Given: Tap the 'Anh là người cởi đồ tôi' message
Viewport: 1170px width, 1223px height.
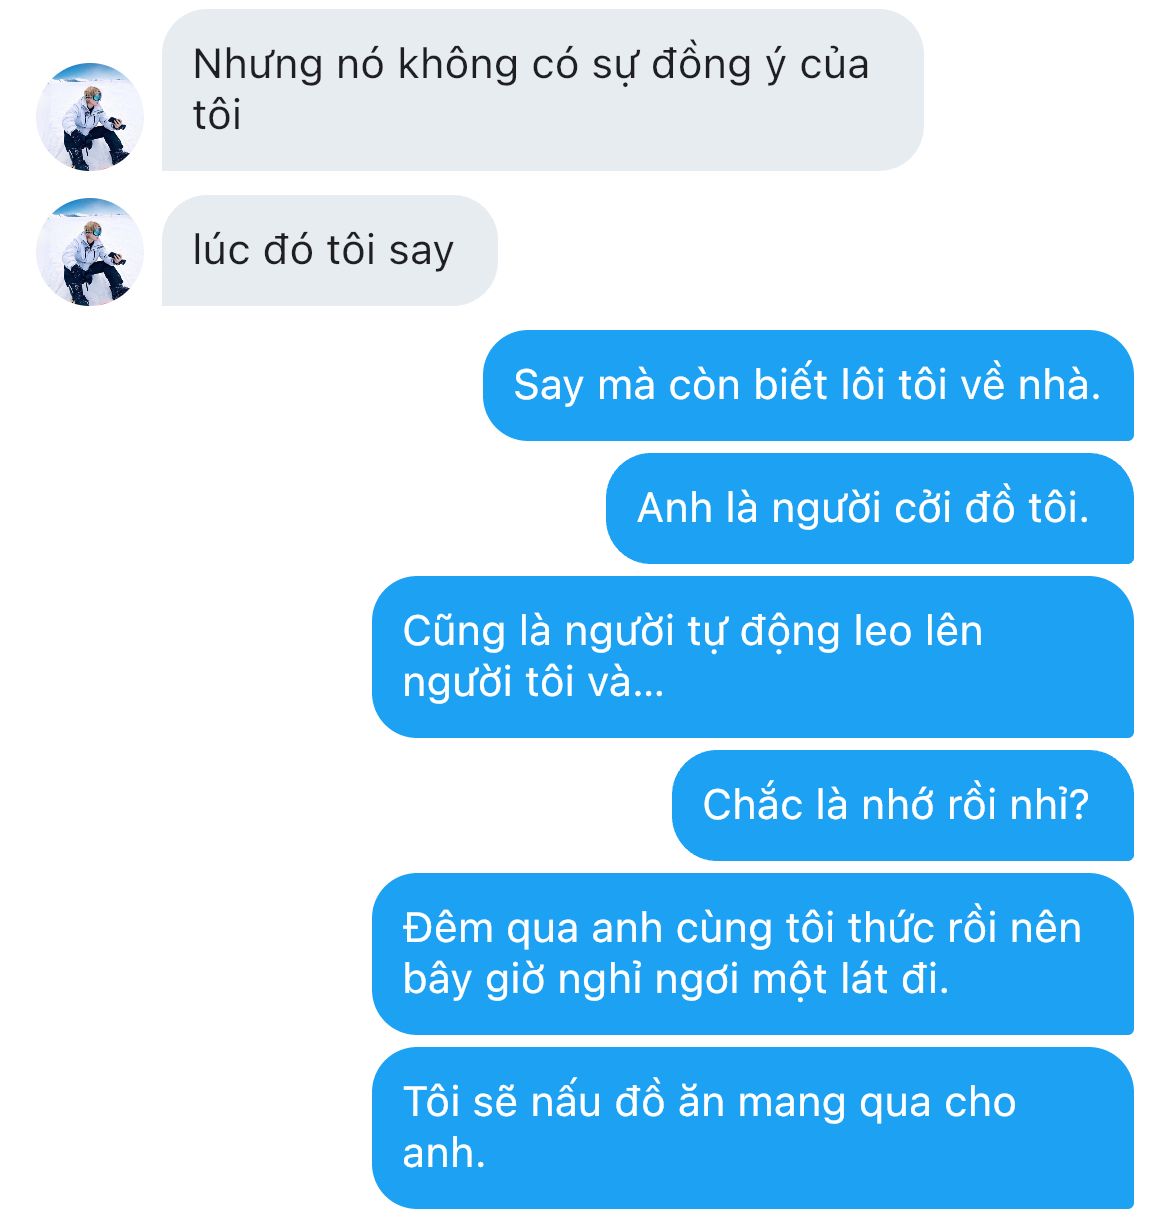Looking at the screenshot, I should (869, 508).
